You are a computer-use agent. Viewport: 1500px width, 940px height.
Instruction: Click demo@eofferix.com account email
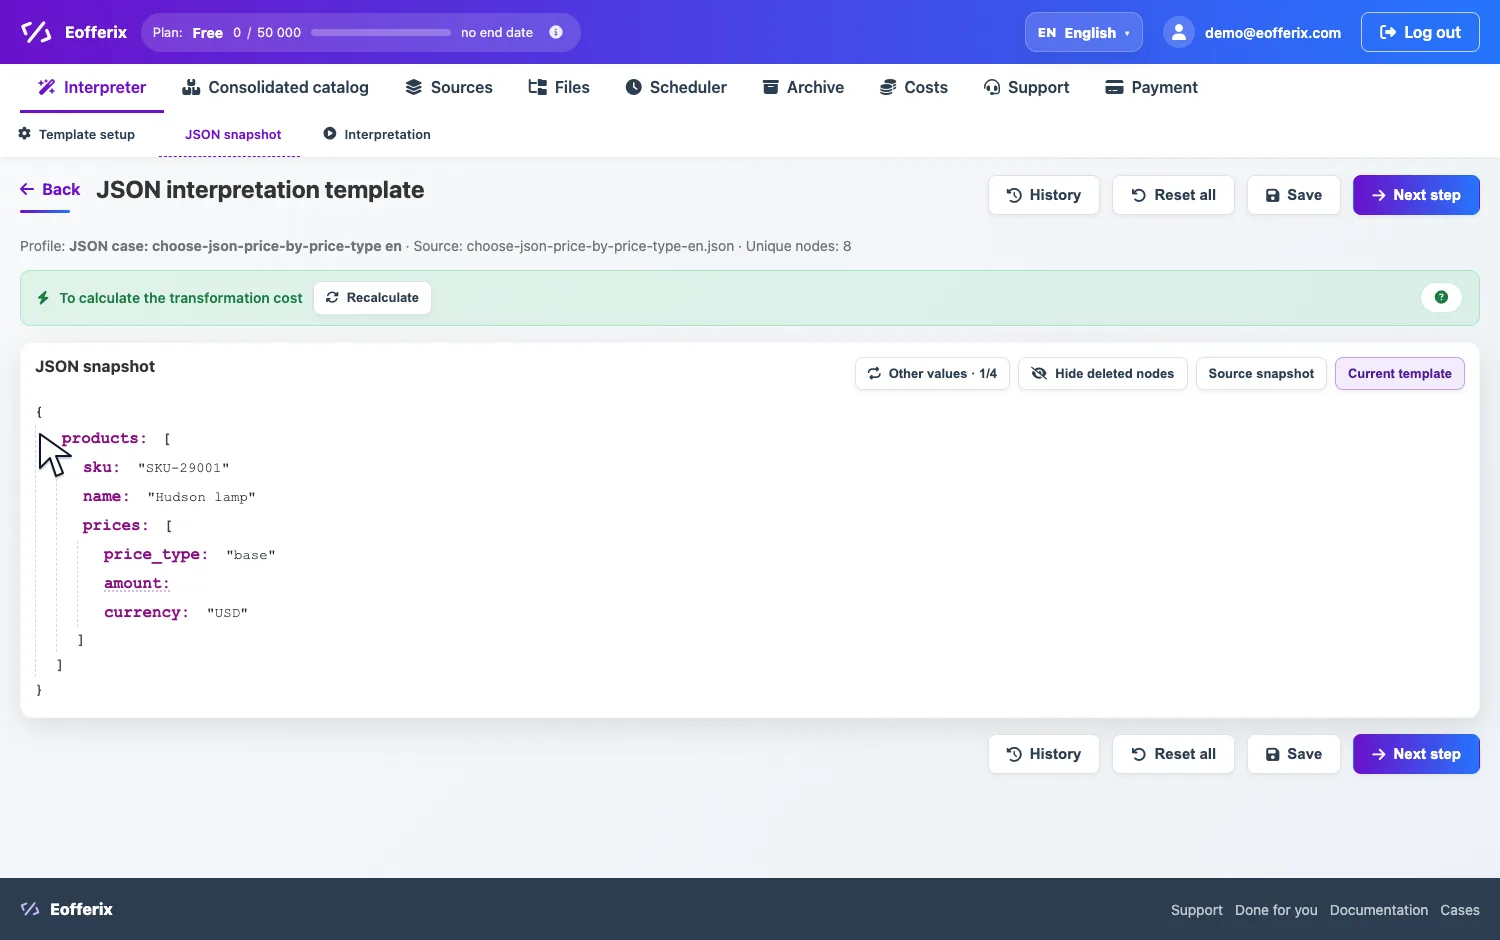[x=1272, y=33]
